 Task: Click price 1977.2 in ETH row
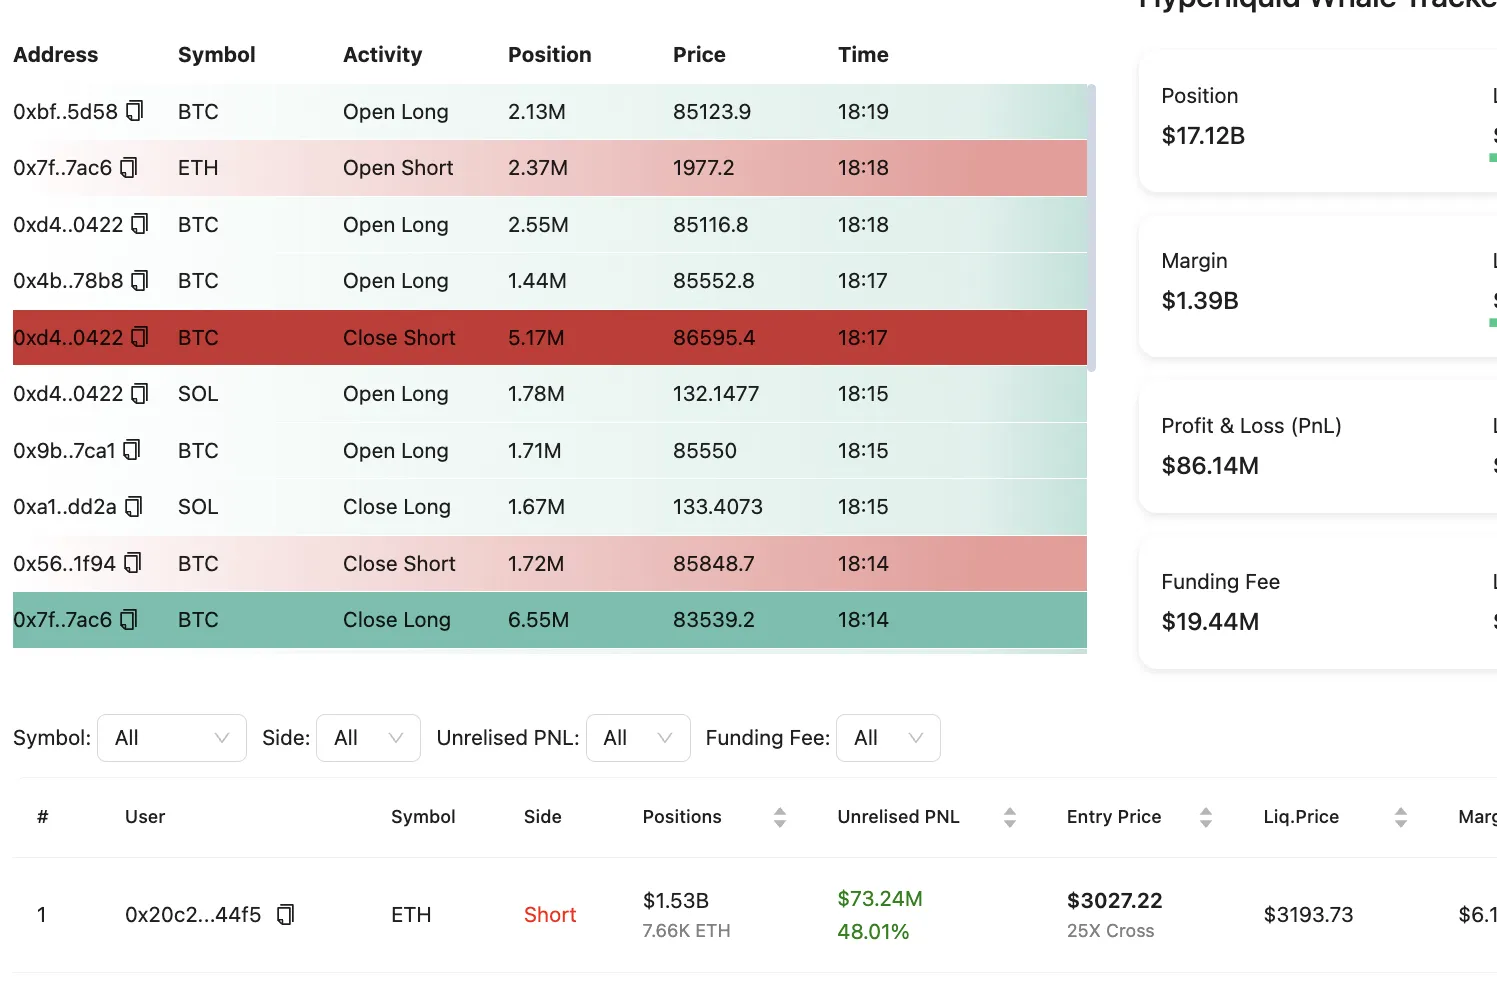point(704,168)
